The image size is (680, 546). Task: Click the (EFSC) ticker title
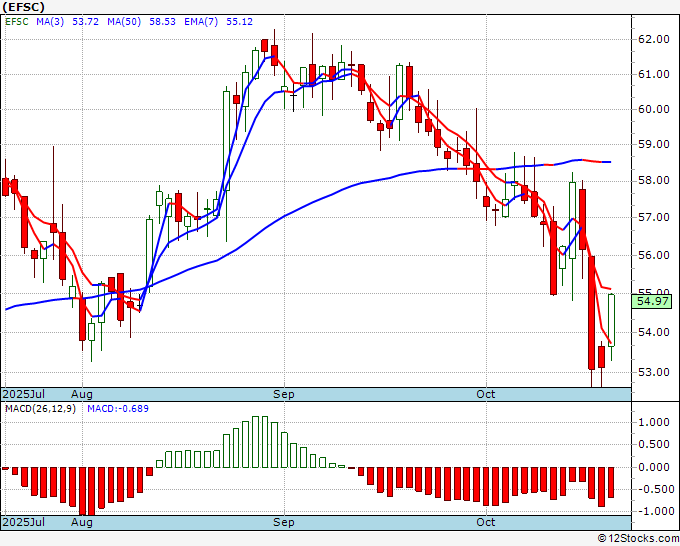(23, 7)
